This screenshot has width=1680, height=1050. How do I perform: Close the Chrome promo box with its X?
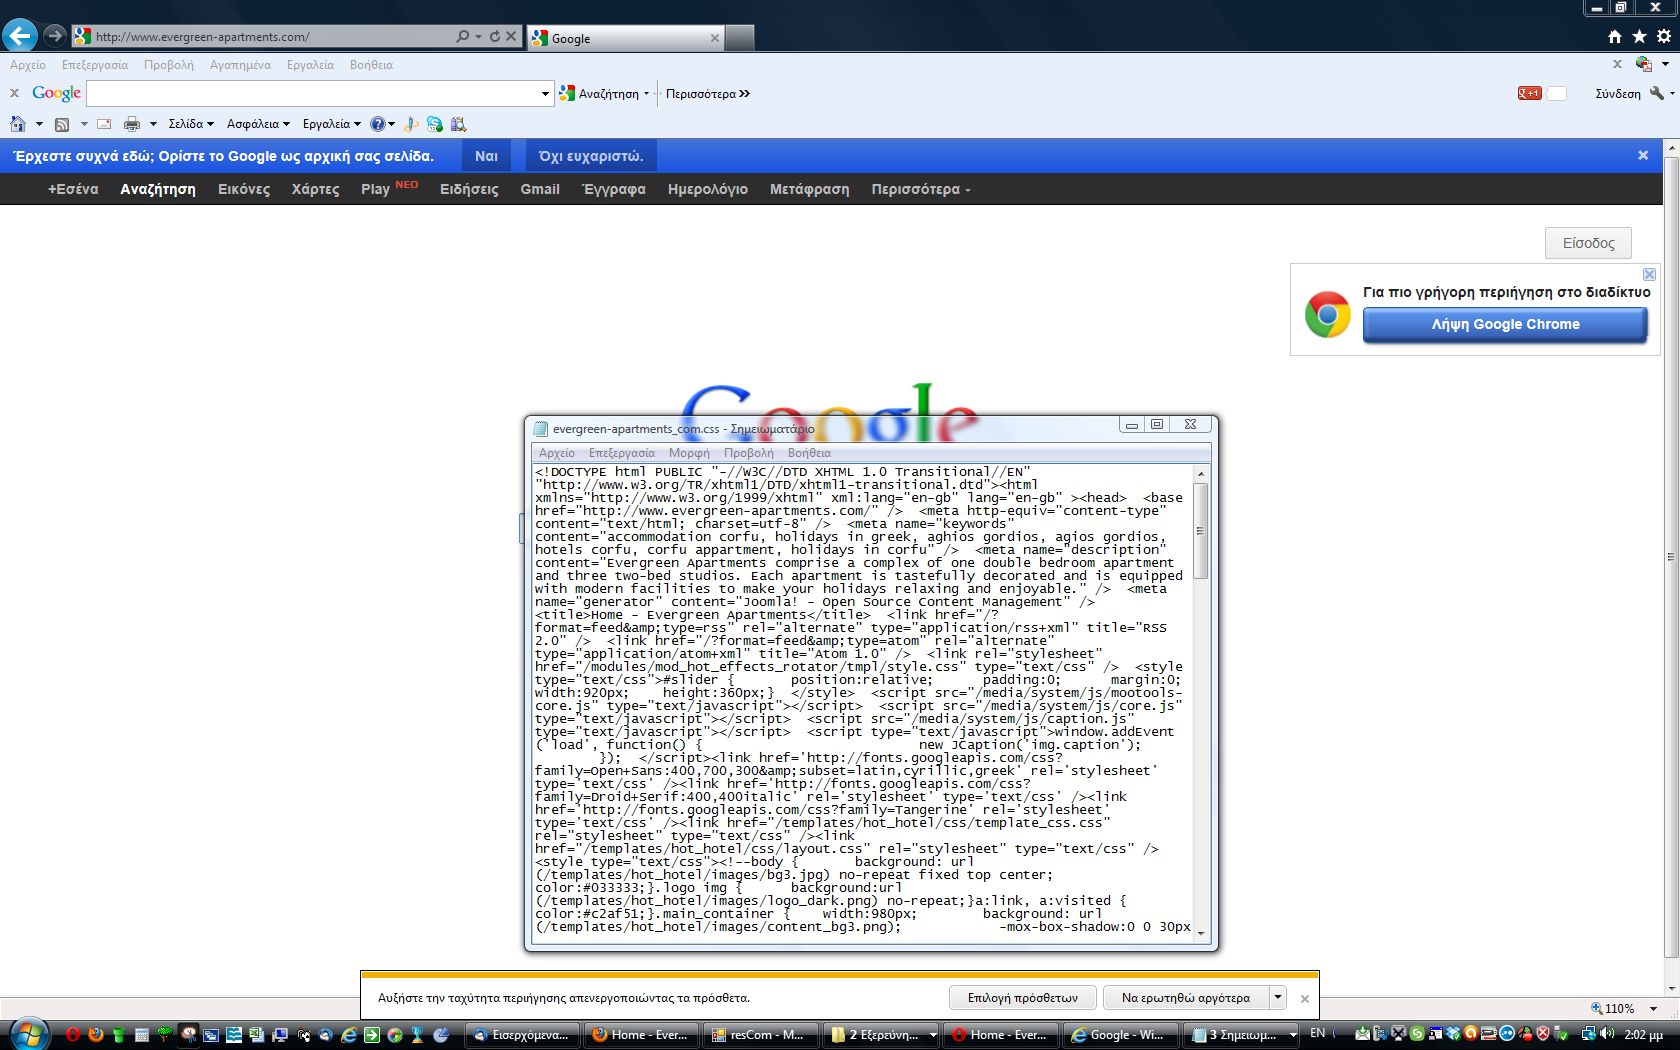click(1649, 274)
